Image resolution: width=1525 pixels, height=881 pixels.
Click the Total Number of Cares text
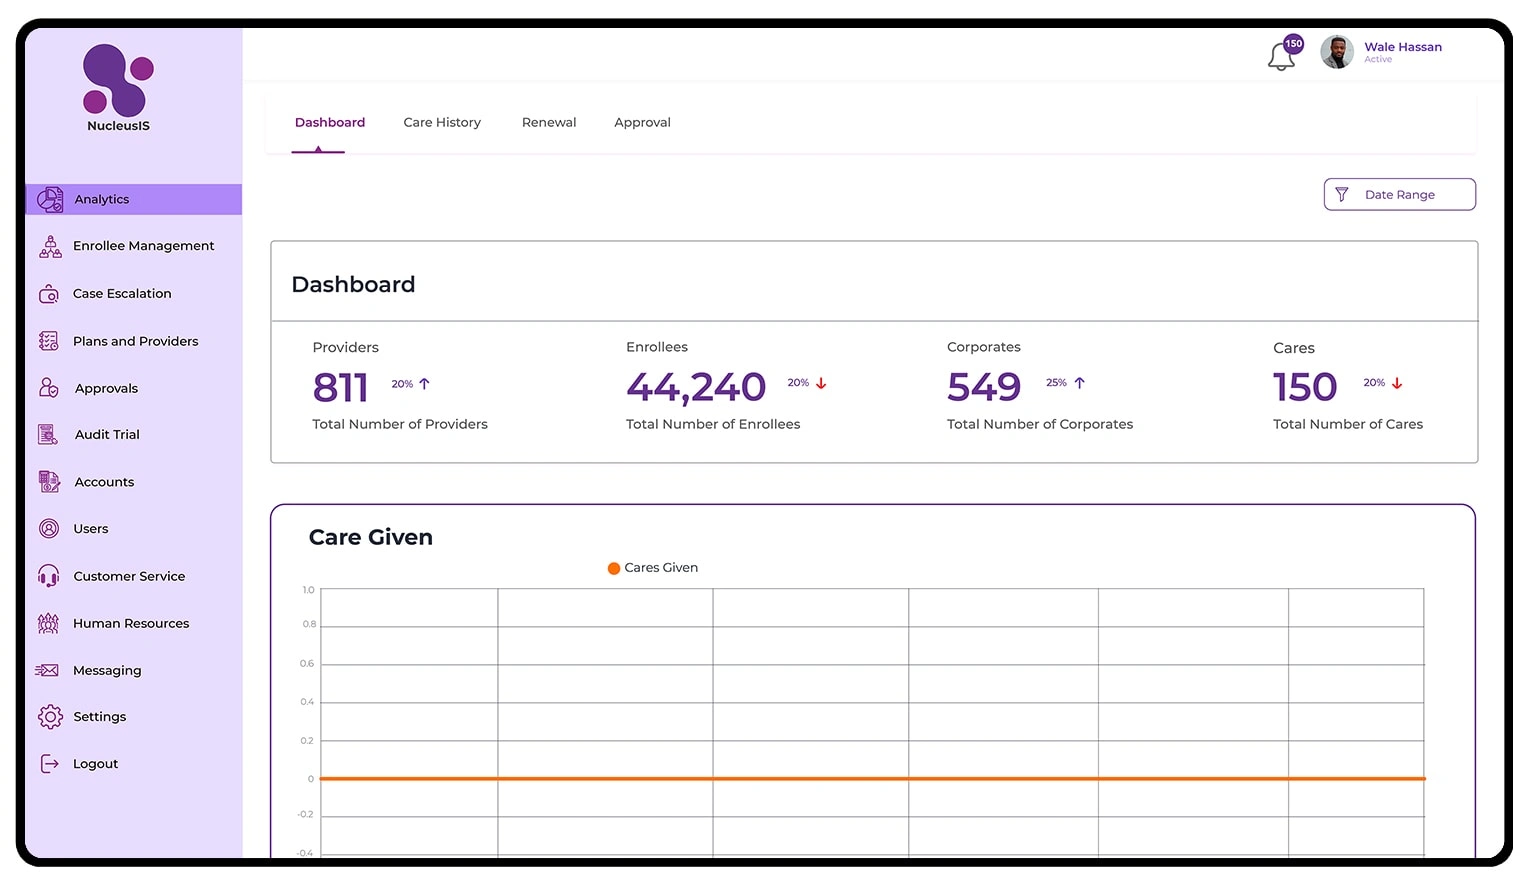point(1348,424)
